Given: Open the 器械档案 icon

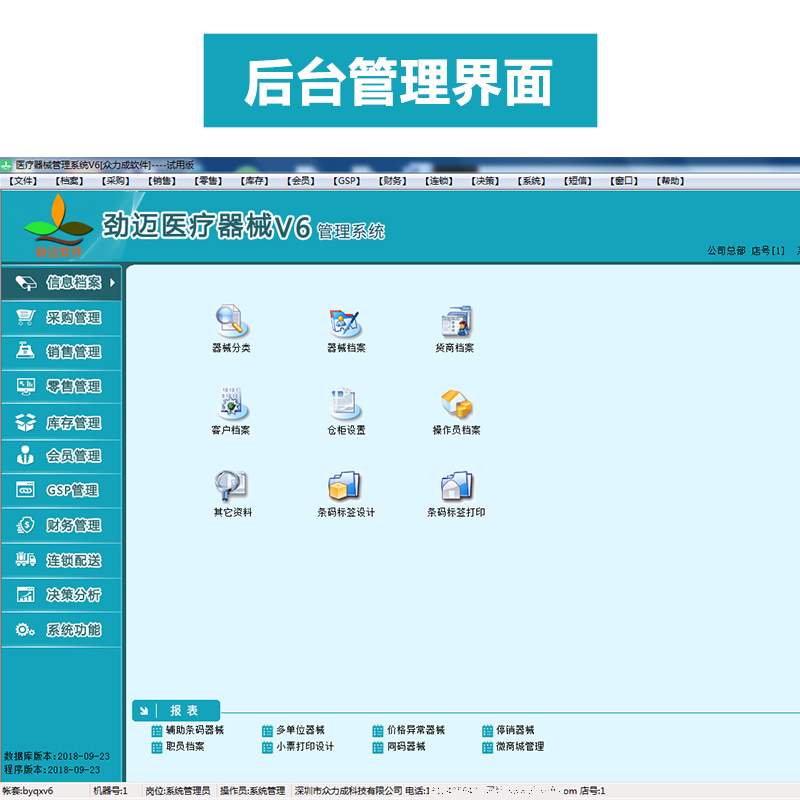Looking at the screenshot, I should pyautogui.click(x=346, y=328).
